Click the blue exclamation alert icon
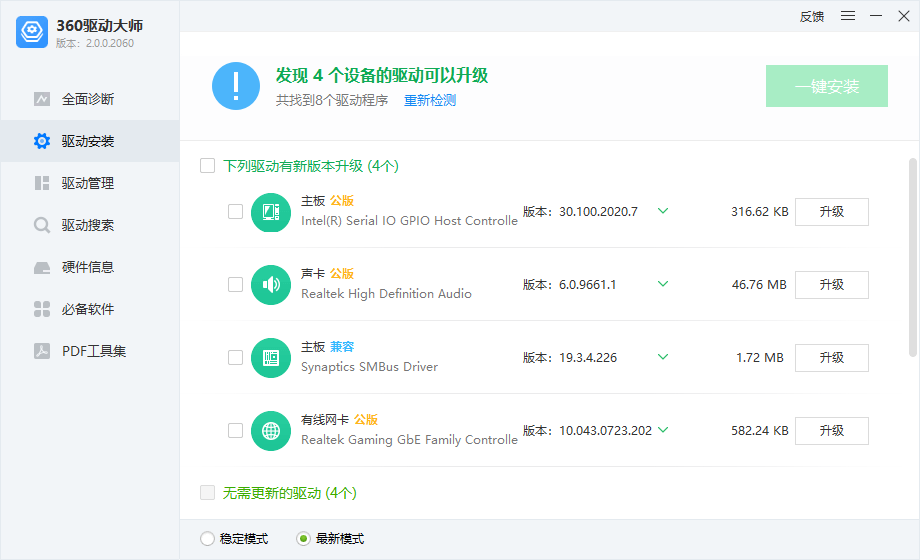This screenshot has width=920, height=560. 236,86
